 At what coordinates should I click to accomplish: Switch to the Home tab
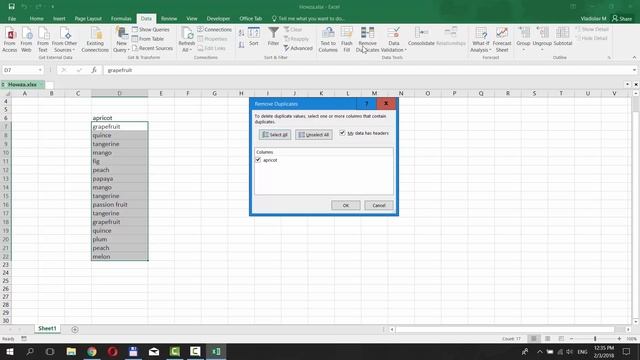[x=36, y=18]
